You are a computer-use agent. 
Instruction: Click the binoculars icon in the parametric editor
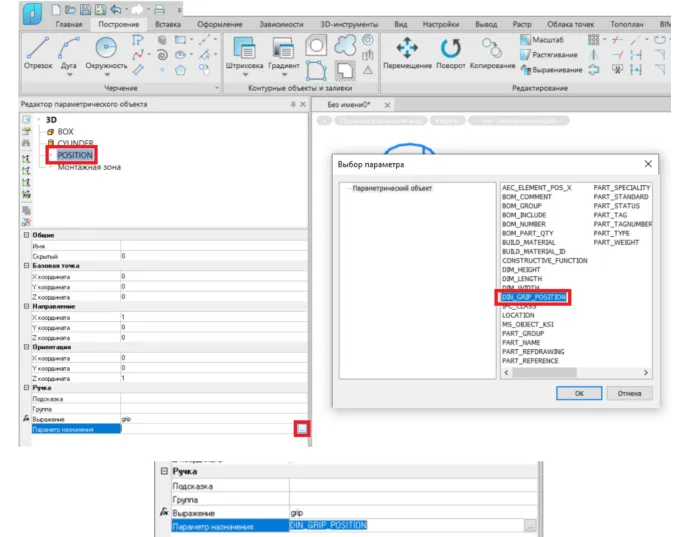click(26, 143)
